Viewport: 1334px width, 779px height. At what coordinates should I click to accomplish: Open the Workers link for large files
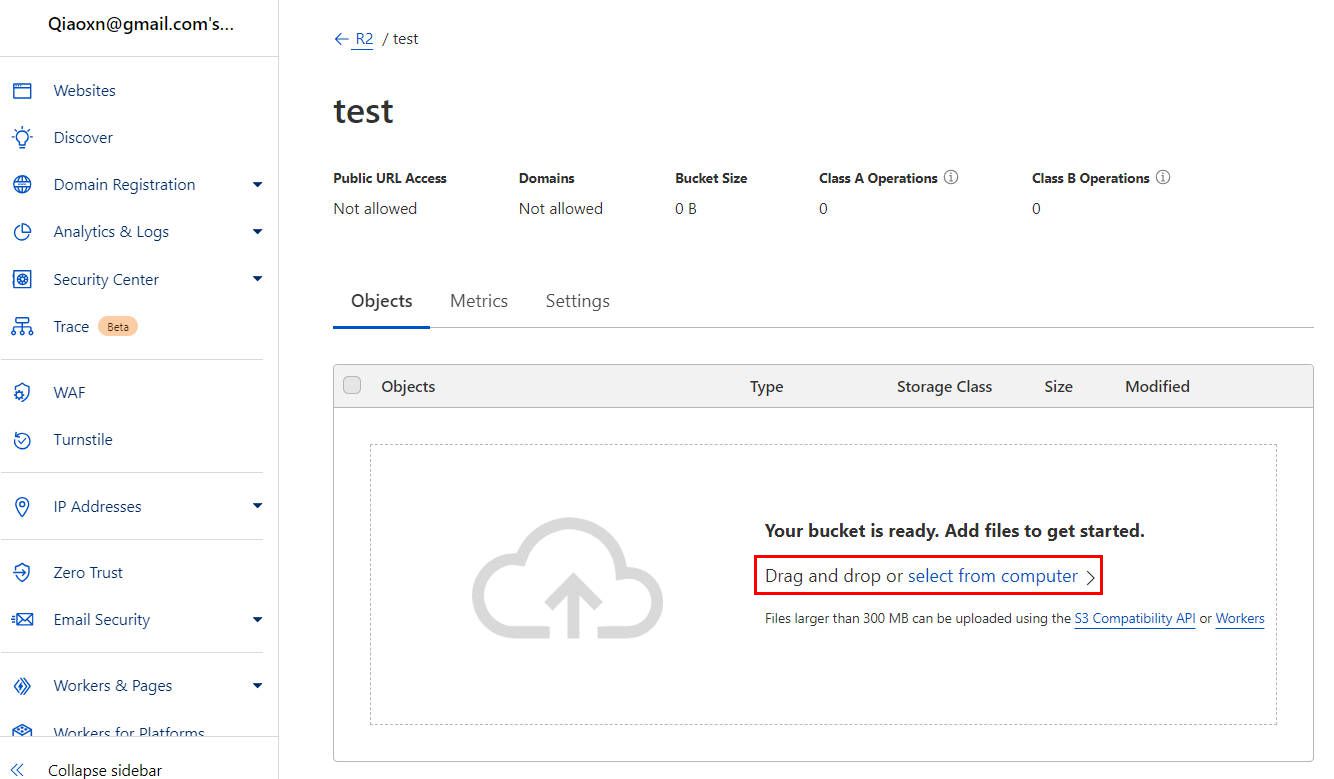1240,619
